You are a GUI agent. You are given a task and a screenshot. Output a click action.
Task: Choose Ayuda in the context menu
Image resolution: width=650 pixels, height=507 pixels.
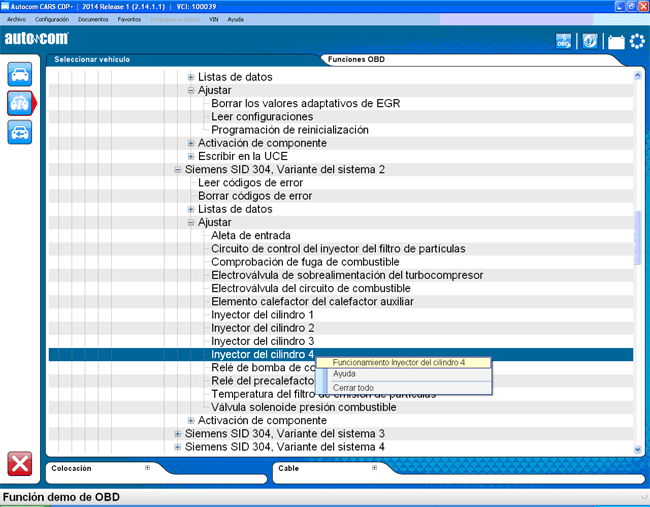click(x=404, y=374)
